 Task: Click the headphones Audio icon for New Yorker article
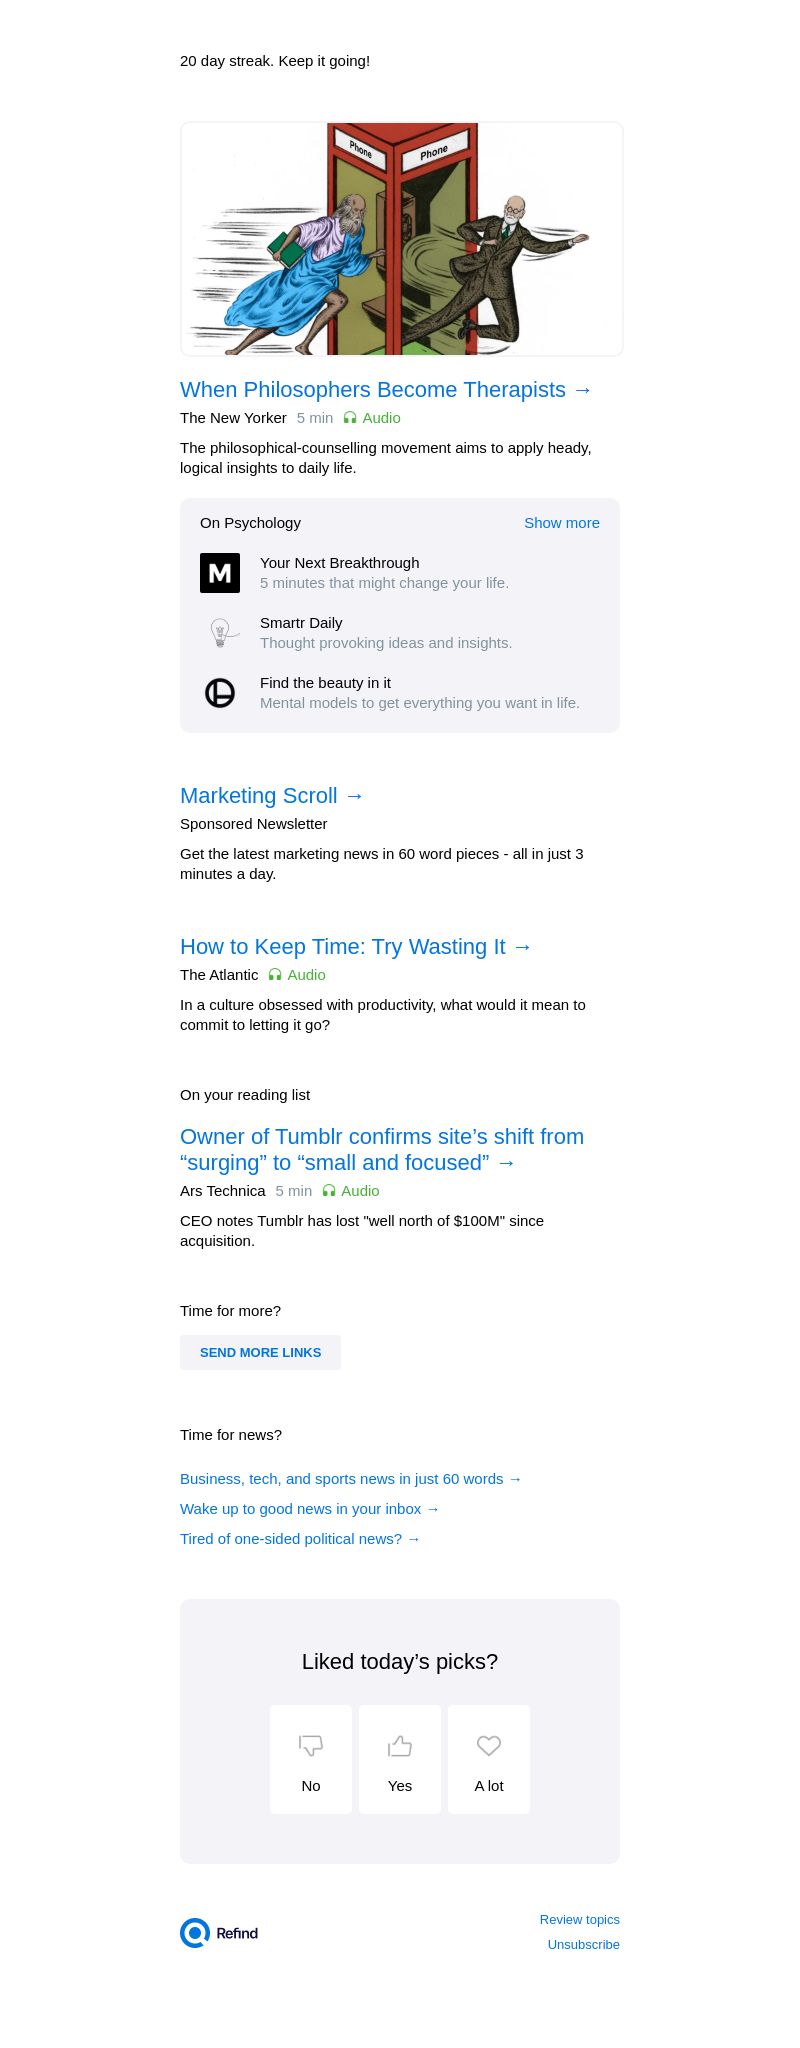pos(350,418)
